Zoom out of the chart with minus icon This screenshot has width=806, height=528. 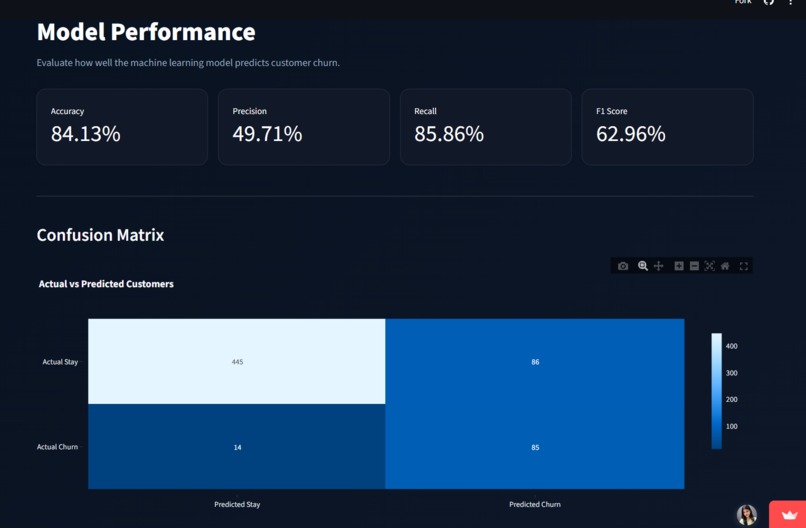tap(694, 266)
